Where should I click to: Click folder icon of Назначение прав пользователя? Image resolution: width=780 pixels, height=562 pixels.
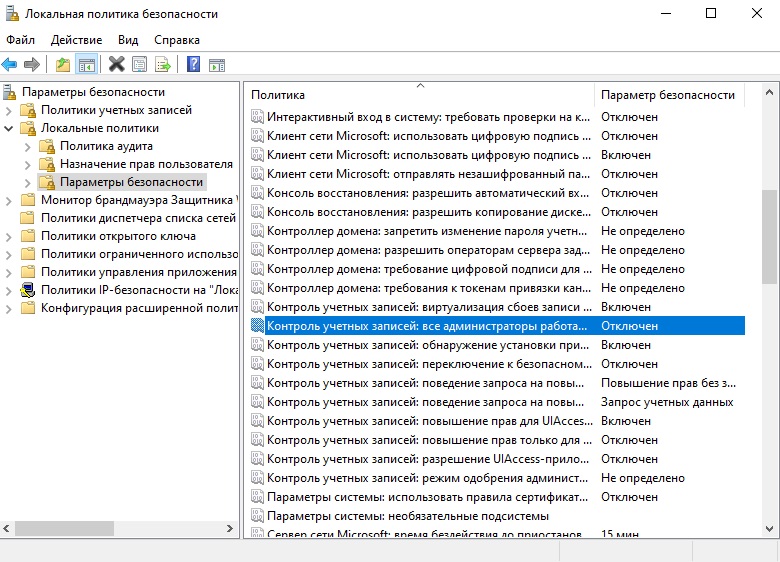(47, 164)
